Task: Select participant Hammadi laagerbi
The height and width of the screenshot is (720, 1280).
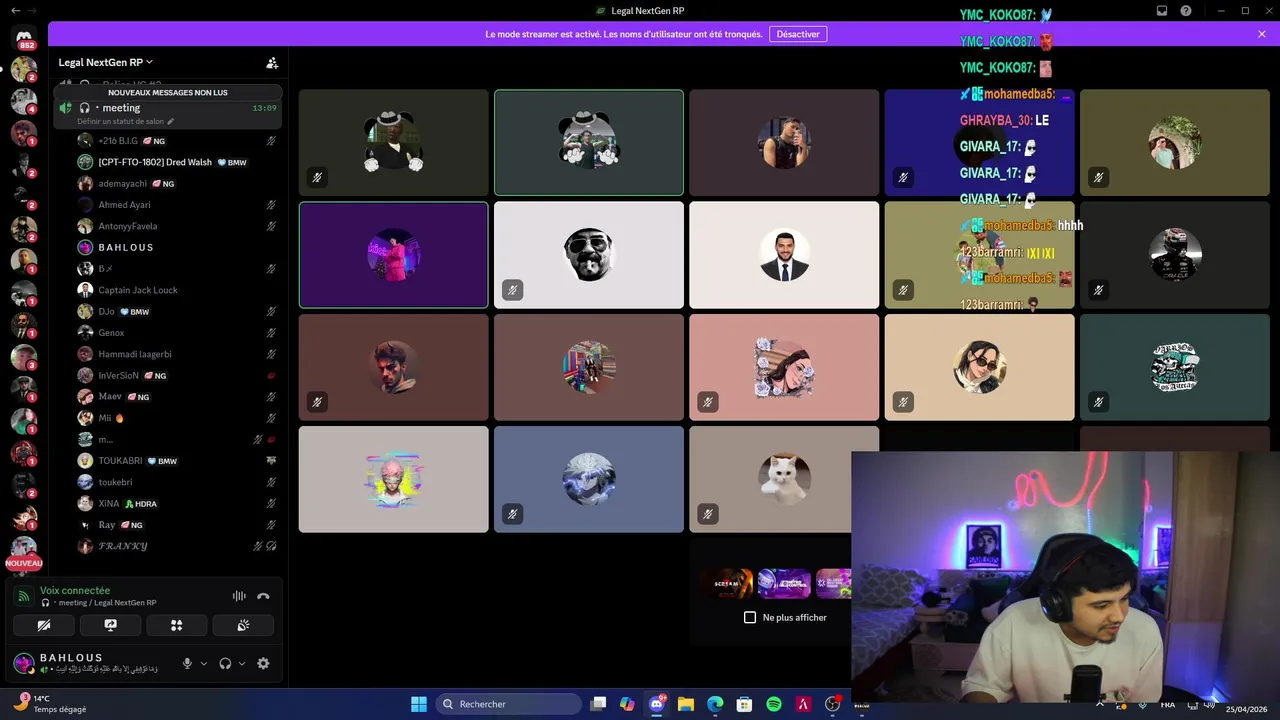Action: pyautogui.click(x=177, y=354)
